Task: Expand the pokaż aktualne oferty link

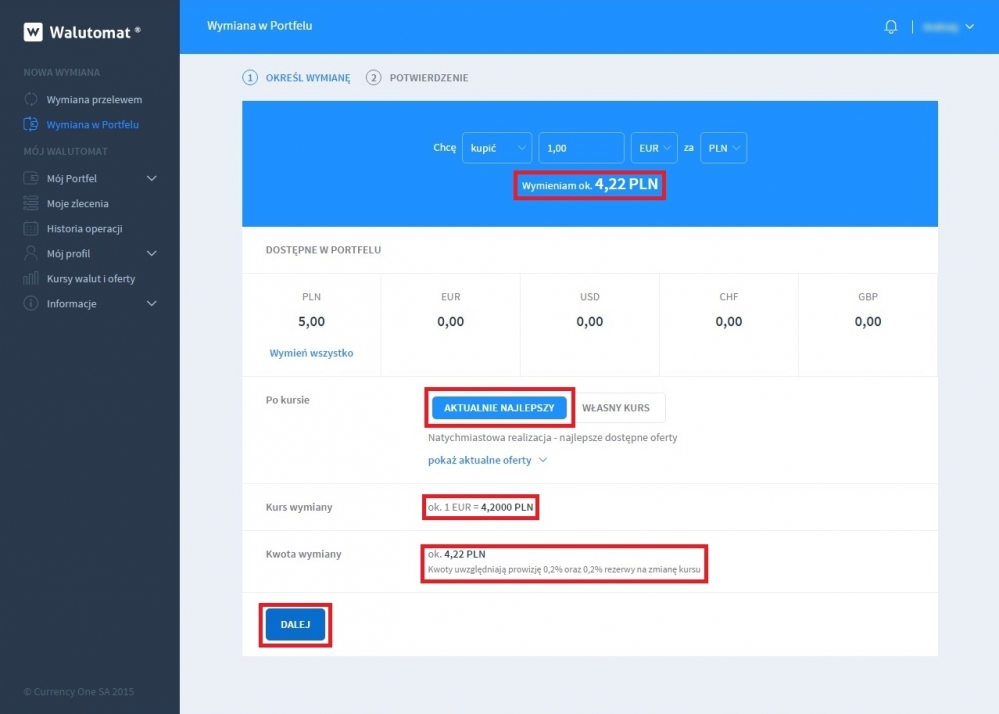Action: tap(487, 460)
